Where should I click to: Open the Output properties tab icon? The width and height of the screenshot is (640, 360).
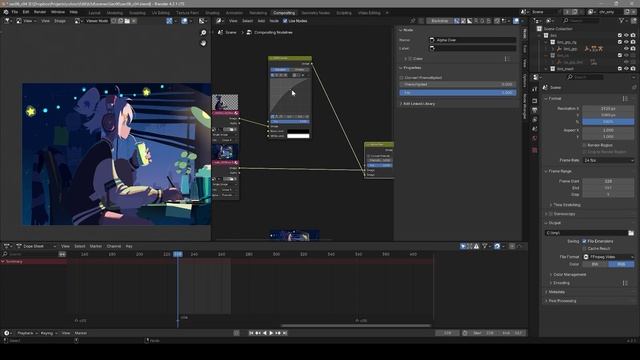(x=535, y=111)
